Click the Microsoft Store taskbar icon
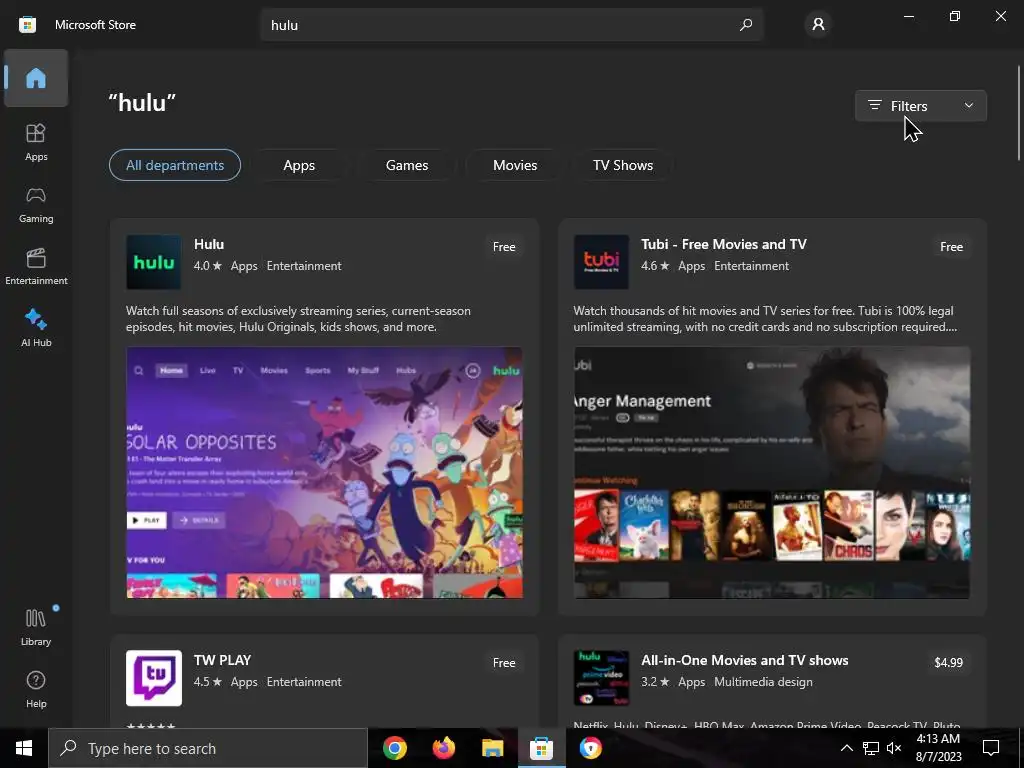This screenshot has height=768, width=1024. 541,748
